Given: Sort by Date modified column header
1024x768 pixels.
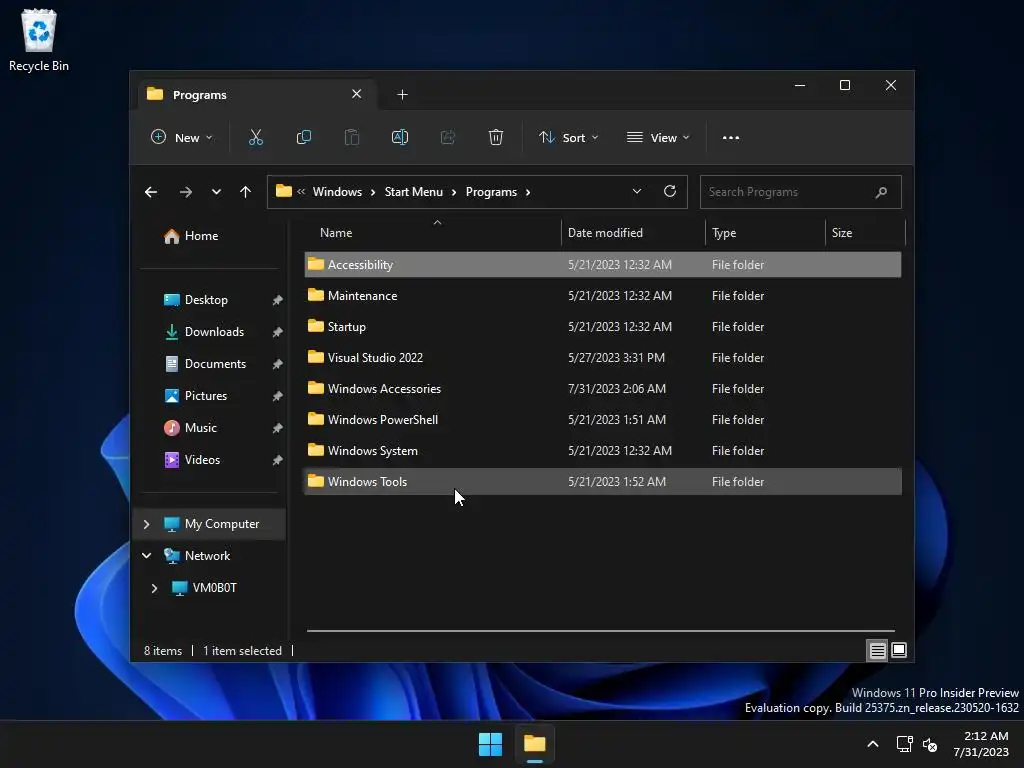Looking at the screenshot, I should pos(633,232).
